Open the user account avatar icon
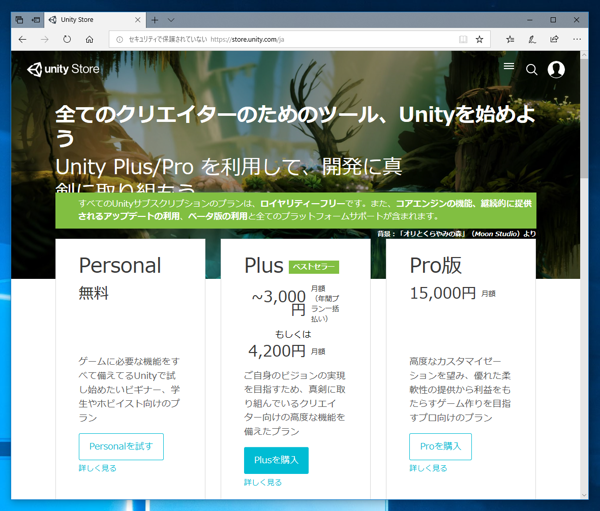The width and height of the screenshot is (600, 511). pyautogui.click(x=556, y=69)
